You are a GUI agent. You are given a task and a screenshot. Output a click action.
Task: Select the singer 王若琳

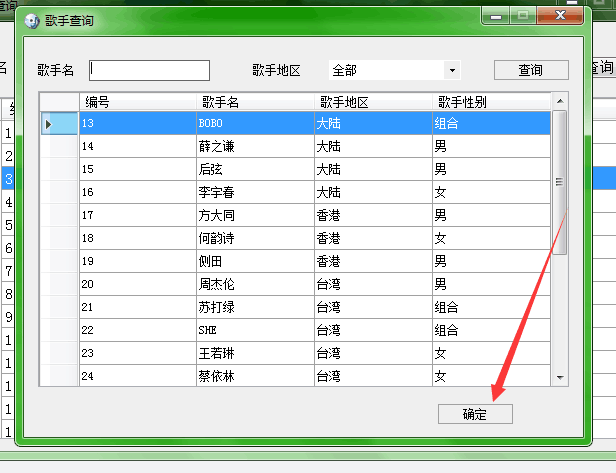click(x=255, y=353)
